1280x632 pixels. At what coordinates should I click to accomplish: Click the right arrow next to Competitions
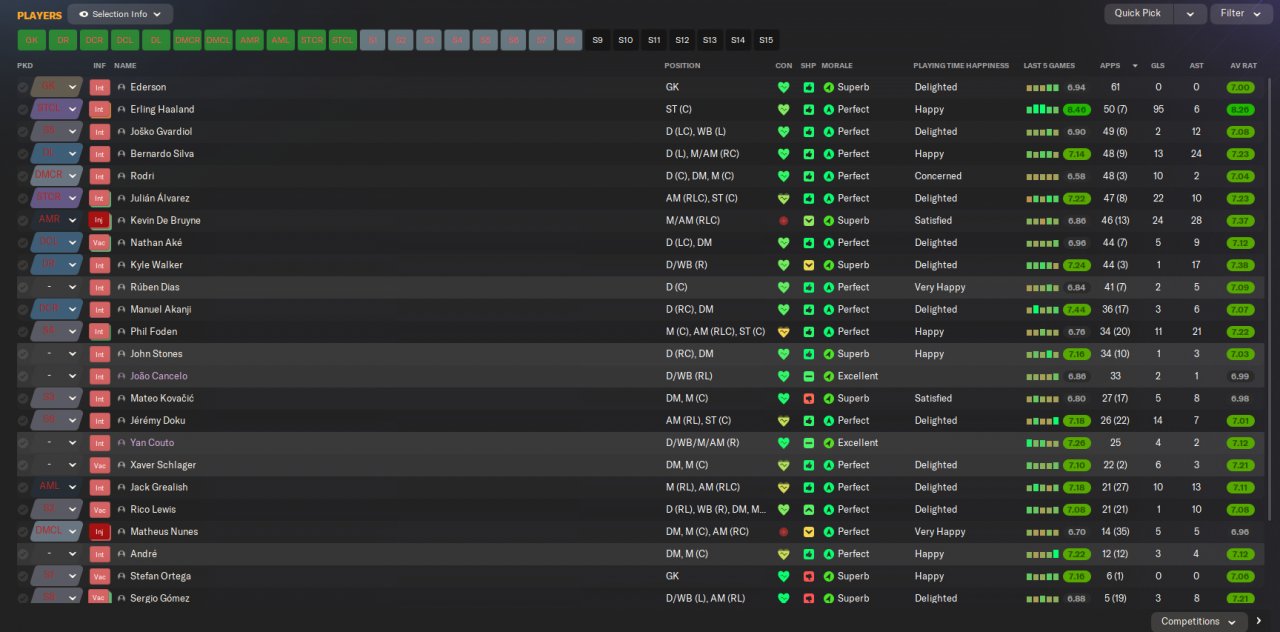[1259, 621]
